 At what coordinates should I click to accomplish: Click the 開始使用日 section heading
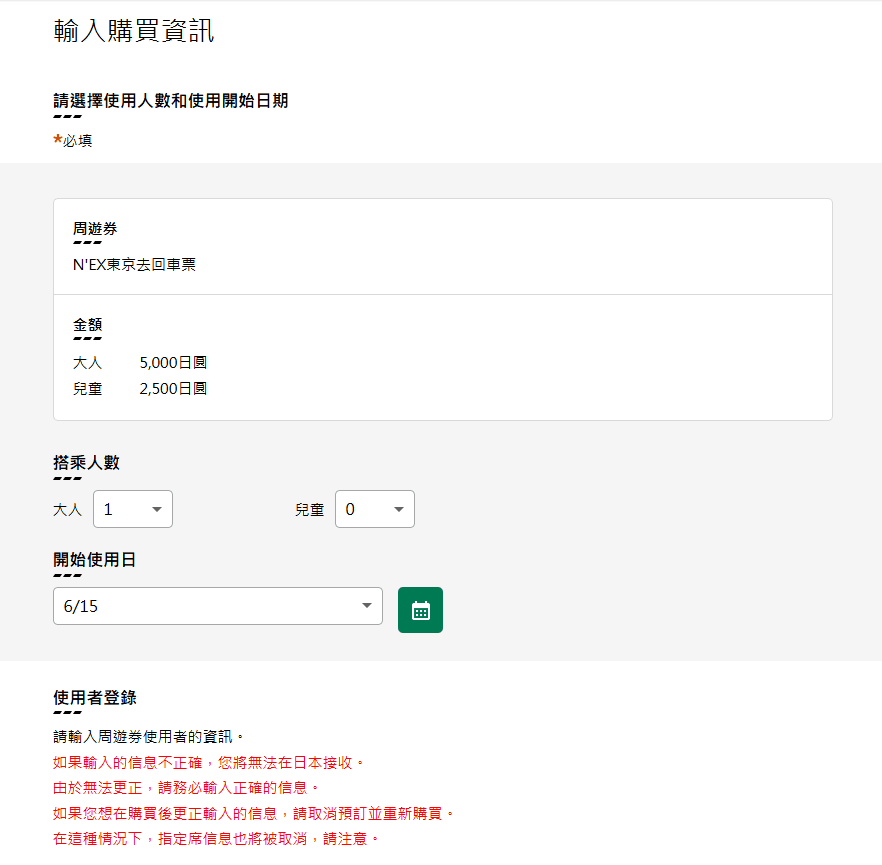pos(94,559)
